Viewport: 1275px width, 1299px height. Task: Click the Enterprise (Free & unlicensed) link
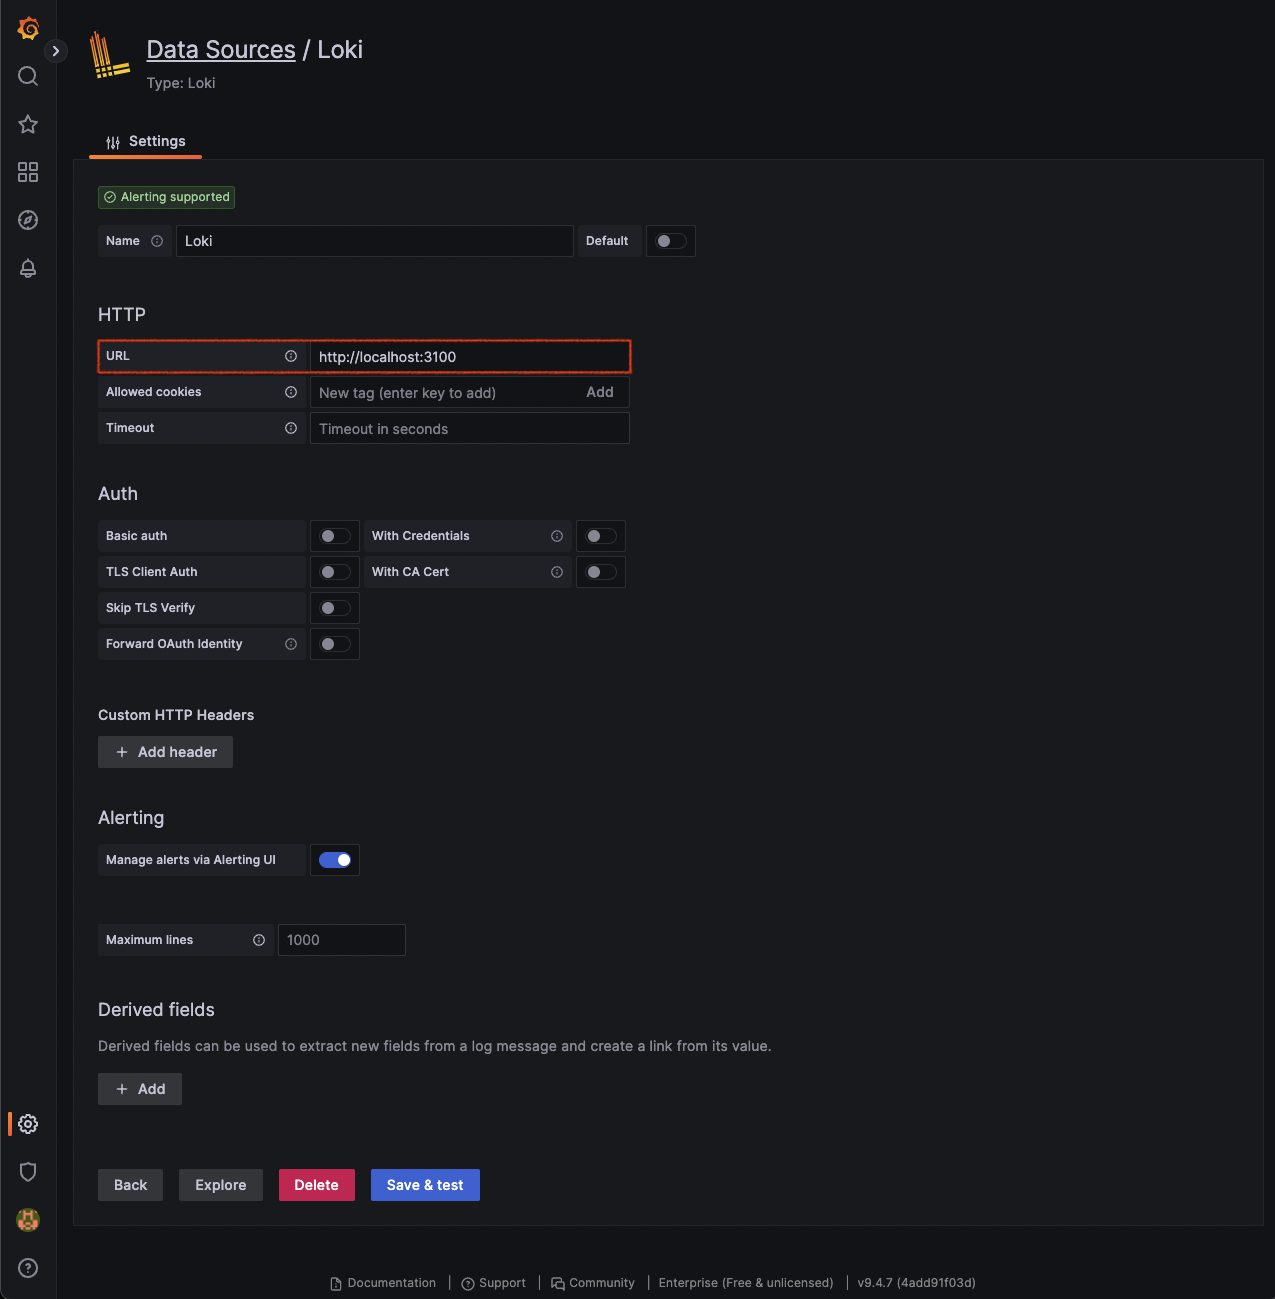[746, 1283]
